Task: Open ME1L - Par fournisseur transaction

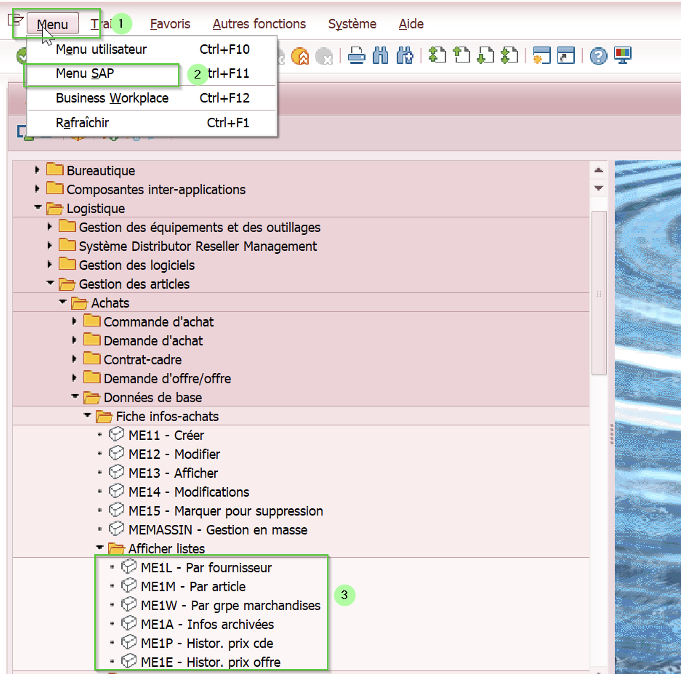Action: pyautogui.click(x=206, y=568)
